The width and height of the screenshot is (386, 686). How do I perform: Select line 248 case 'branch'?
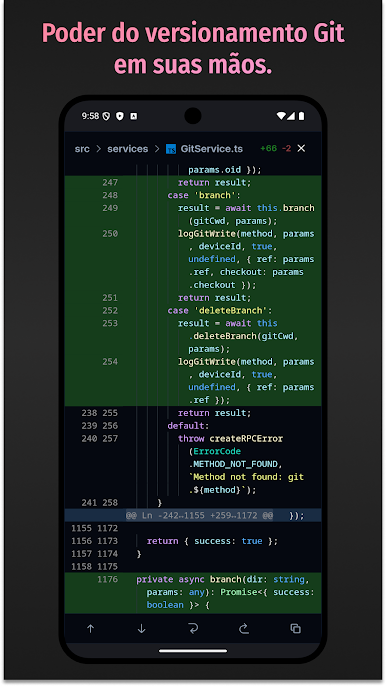tap(193, 195)
